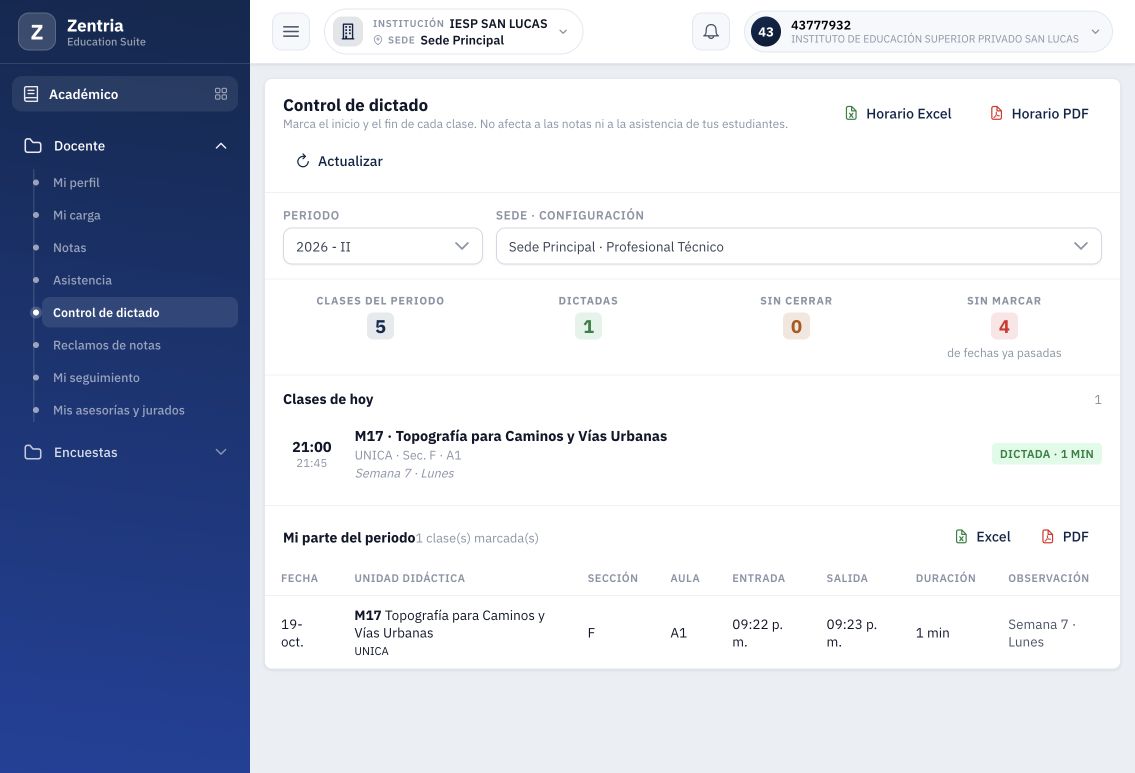Click Actualizar refresh button

[x=339, y=161]
